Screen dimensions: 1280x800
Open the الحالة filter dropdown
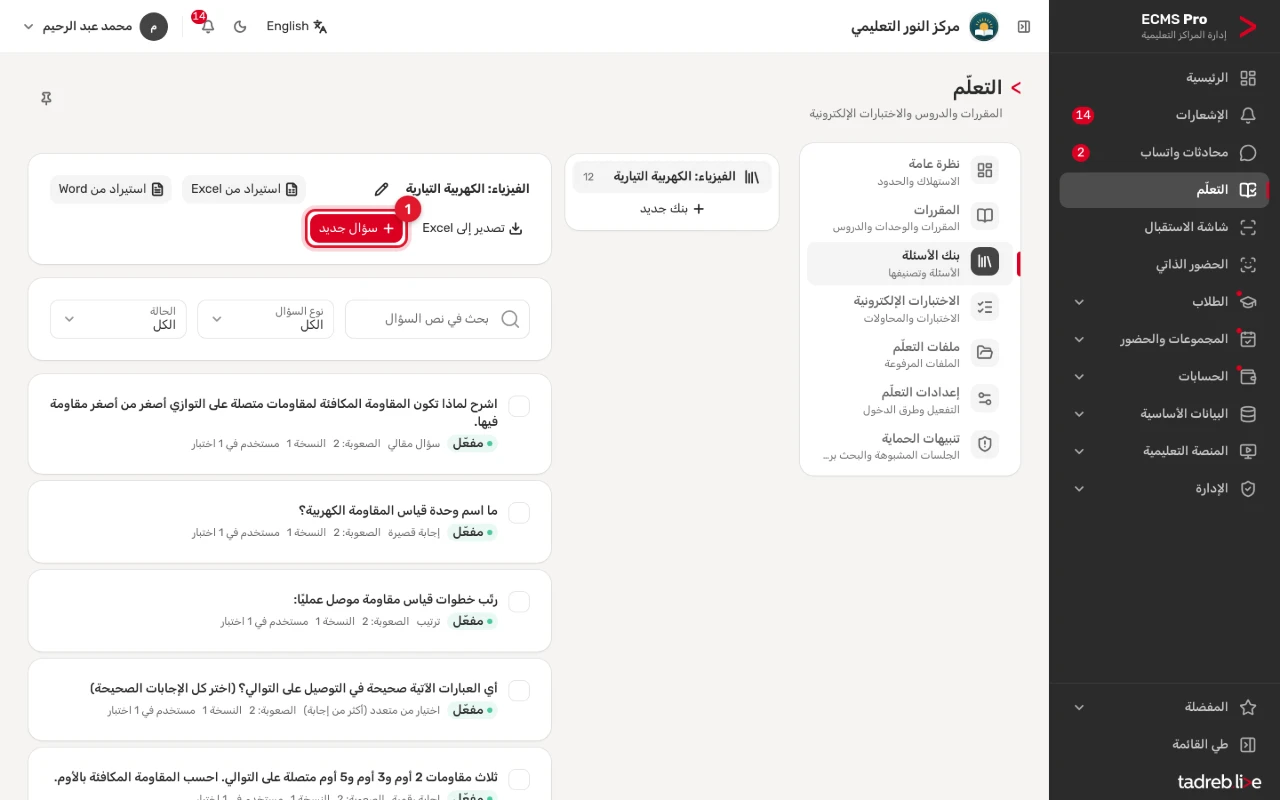pyautogui.click(x=118, y=319)
